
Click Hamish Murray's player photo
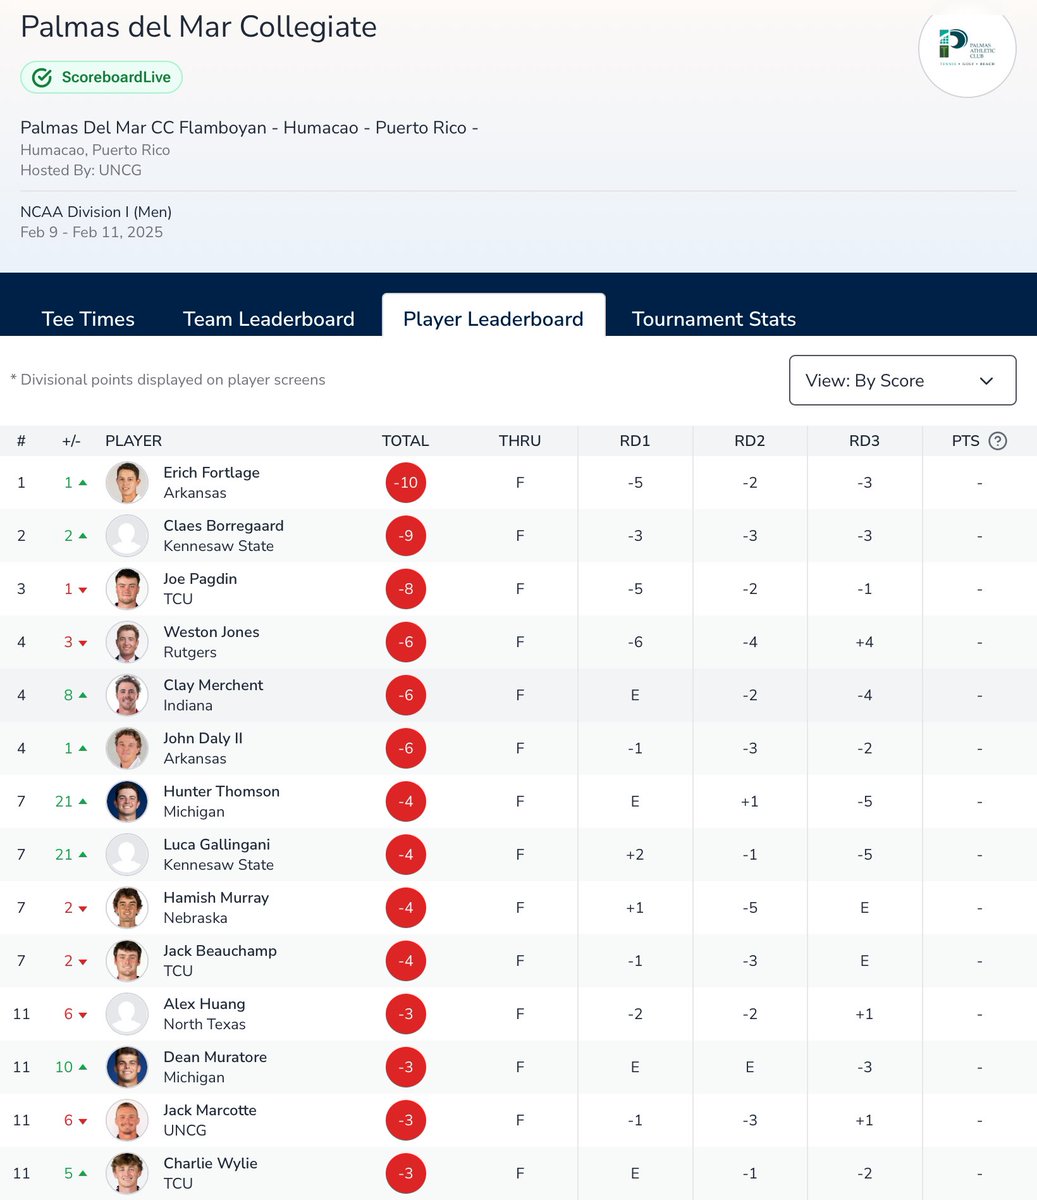pos(127,907)
